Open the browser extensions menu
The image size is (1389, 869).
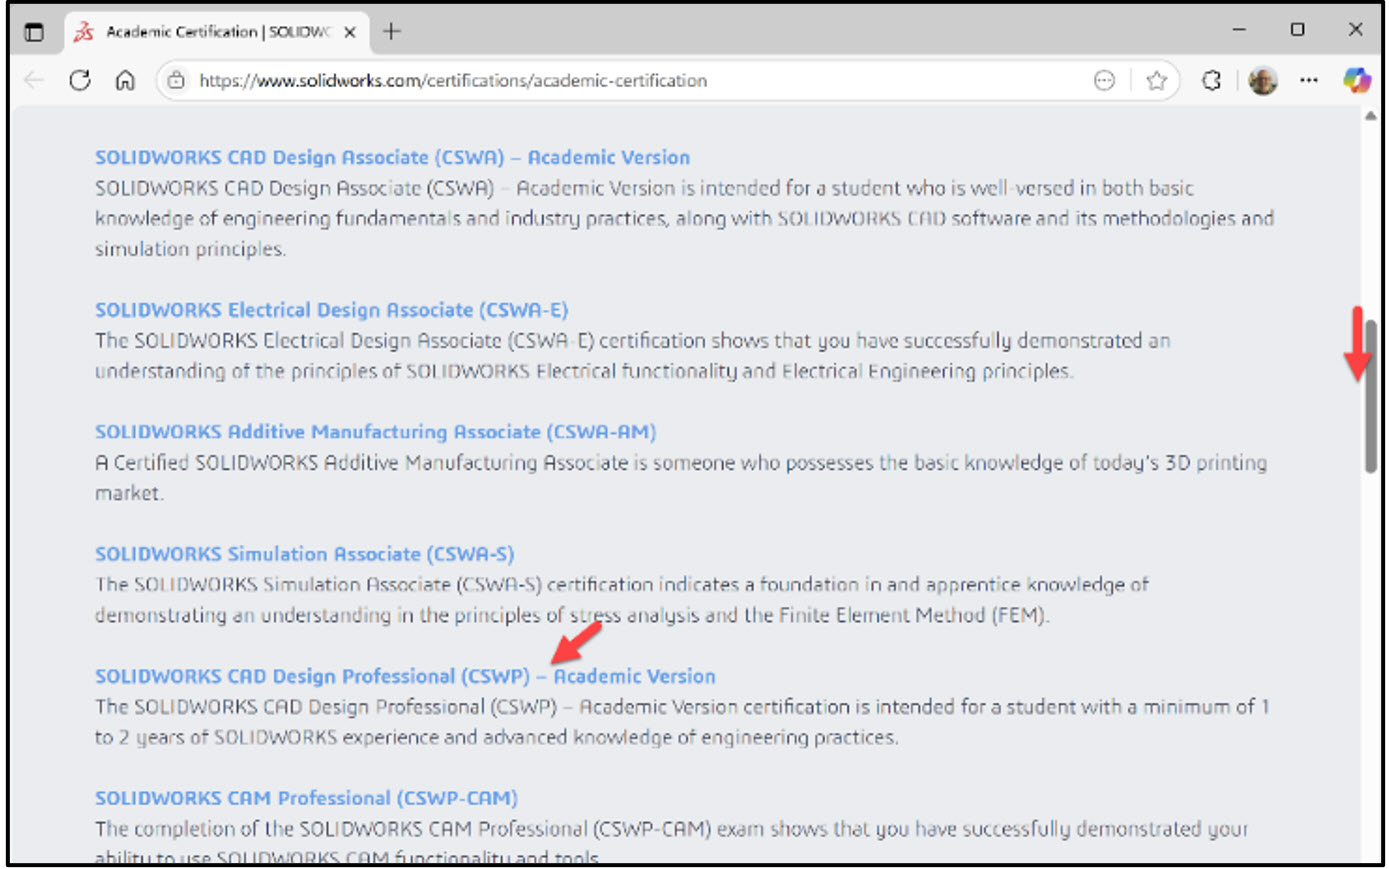1212,80
